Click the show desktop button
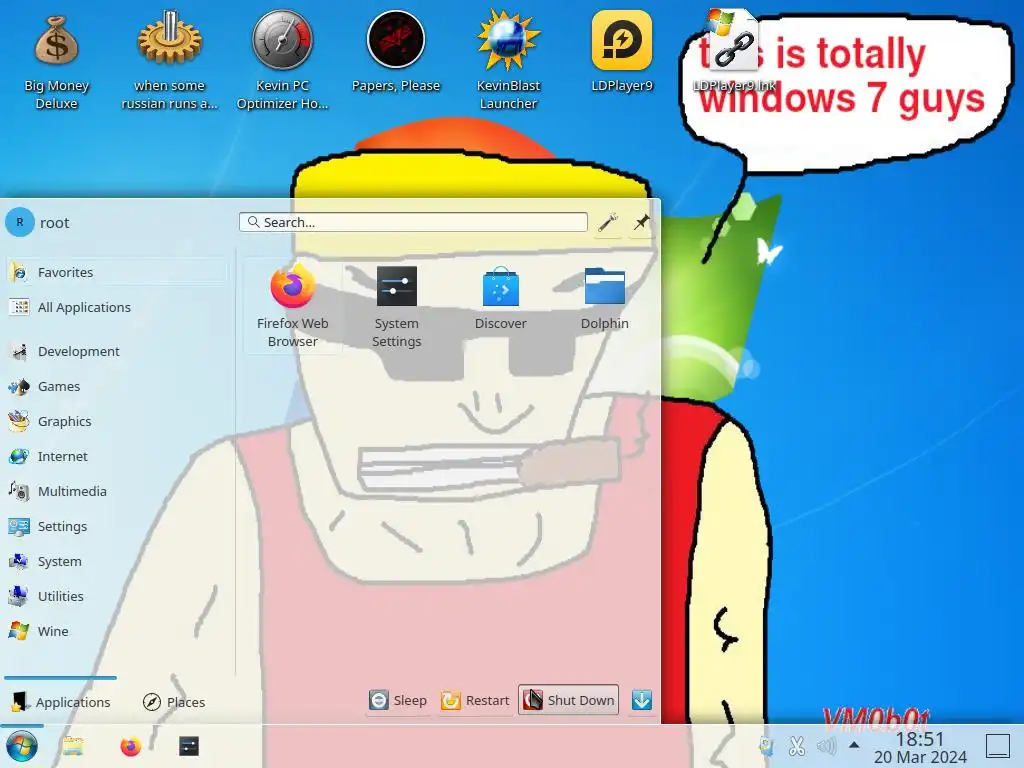 (x=998, y=746)
